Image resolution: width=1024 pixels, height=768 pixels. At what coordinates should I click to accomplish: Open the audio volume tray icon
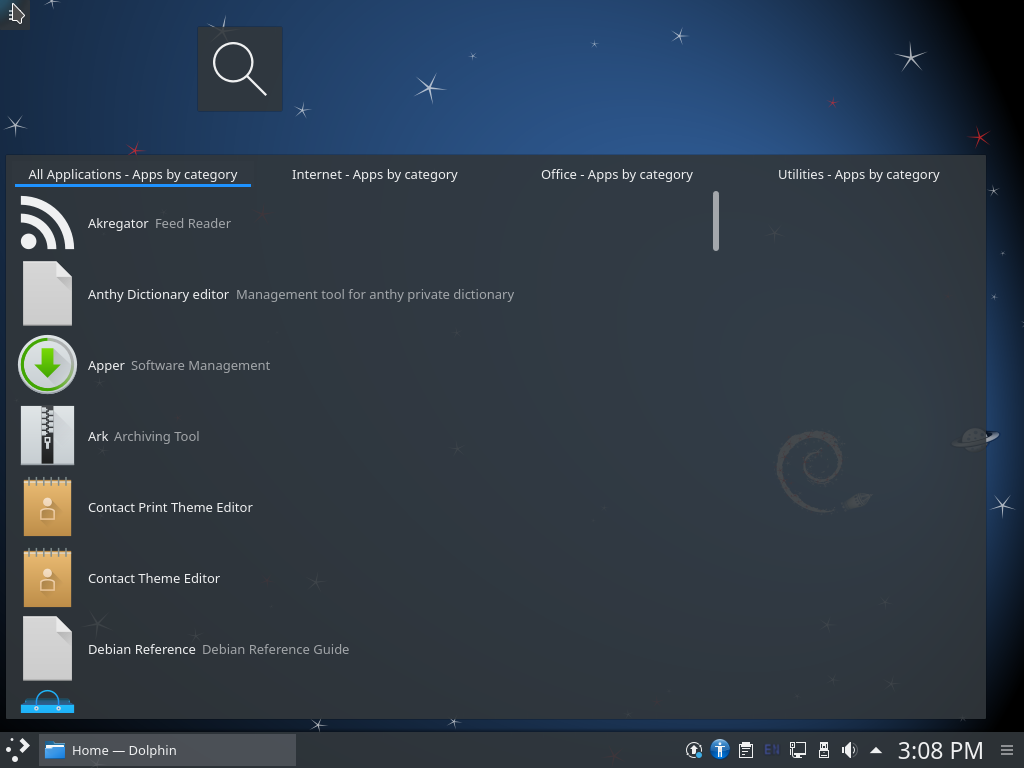(x=850, y=750)
